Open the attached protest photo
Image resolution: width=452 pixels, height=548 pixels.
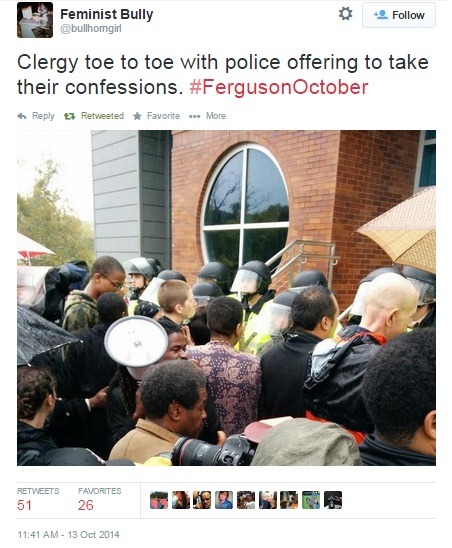tap(227, 298)
